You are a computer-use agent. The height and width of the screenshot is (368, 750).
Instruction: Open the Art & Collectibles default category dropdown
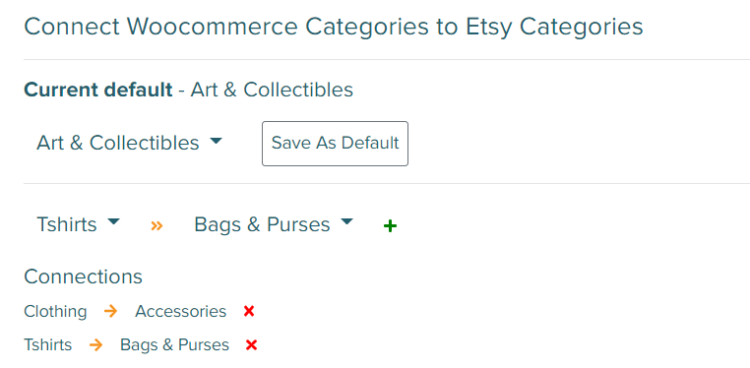point(130,143)
